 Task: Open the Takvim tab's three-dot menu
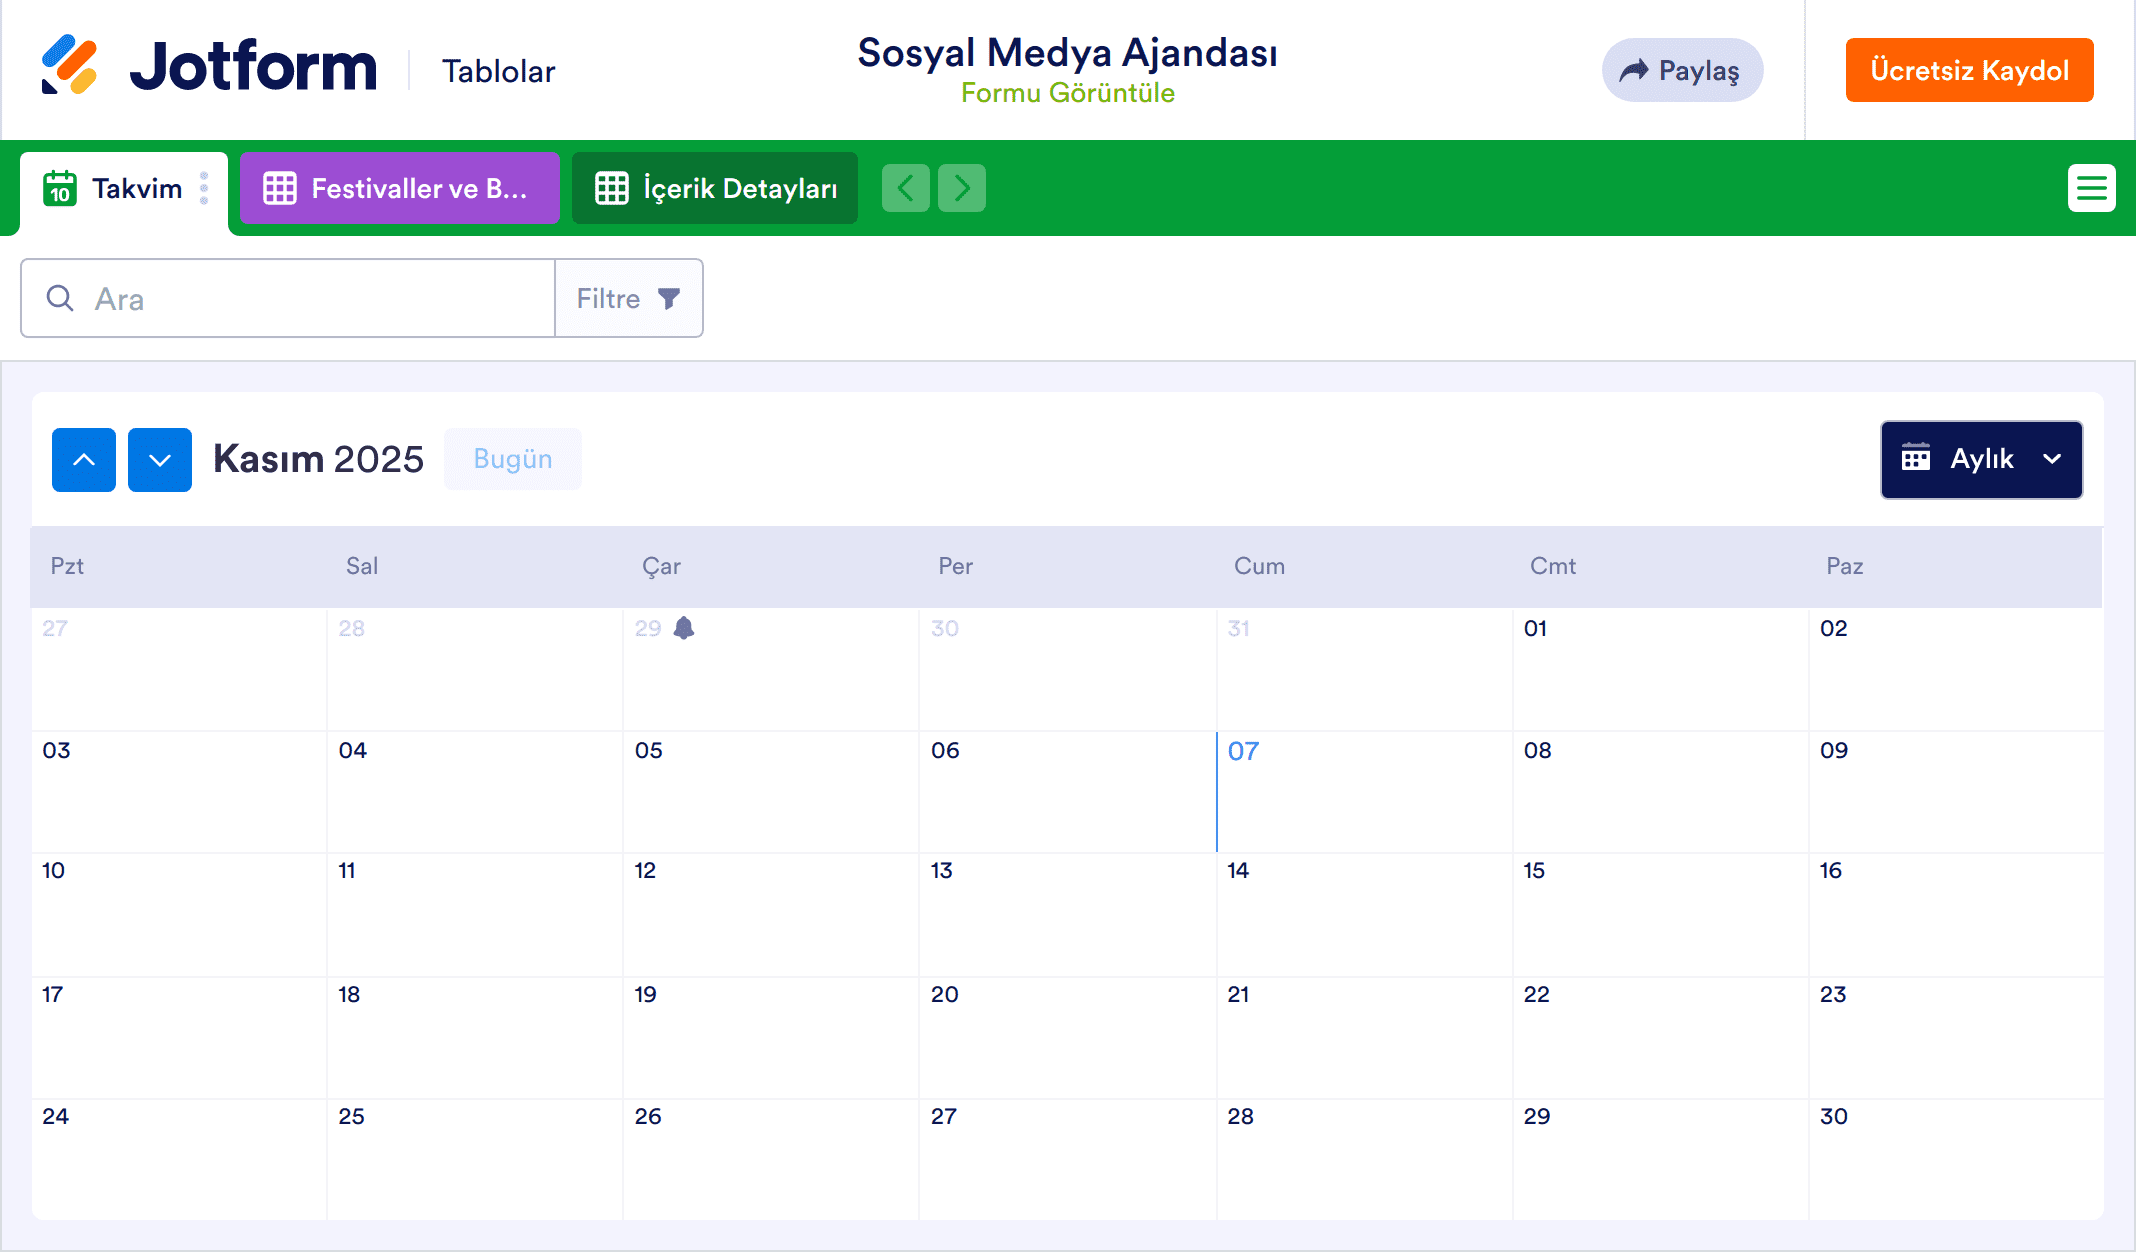point(204,188)
